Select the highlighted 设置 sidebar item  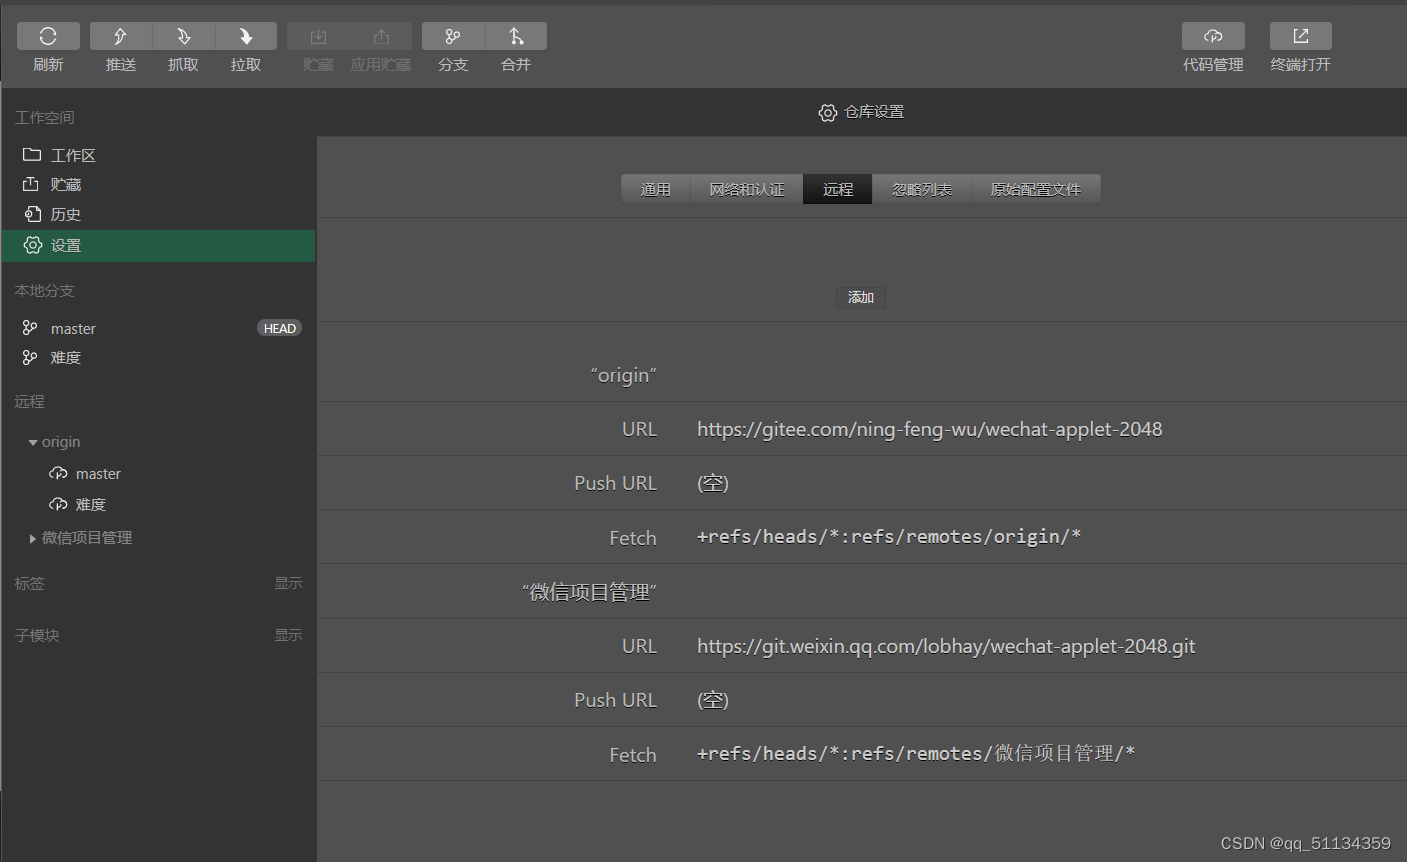(158, 245)
